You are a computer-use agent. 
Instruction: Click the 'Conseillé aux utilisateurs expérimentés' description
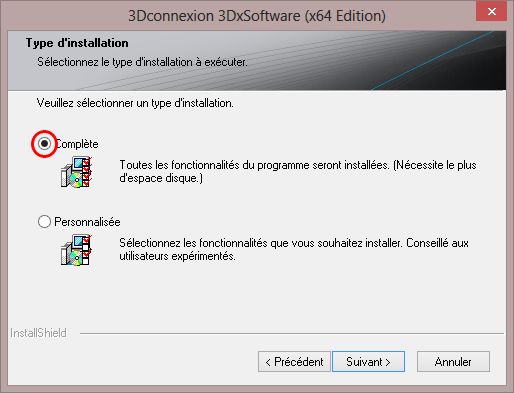[294, 249]
